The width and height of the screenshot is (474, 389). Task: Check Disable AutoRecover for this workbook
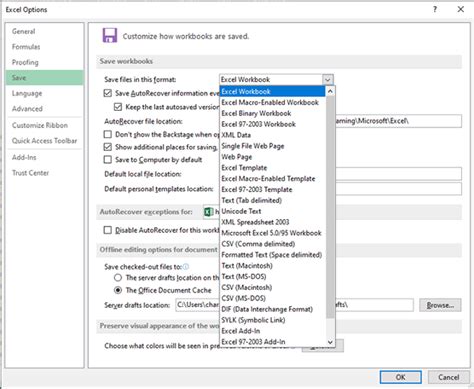108,230
